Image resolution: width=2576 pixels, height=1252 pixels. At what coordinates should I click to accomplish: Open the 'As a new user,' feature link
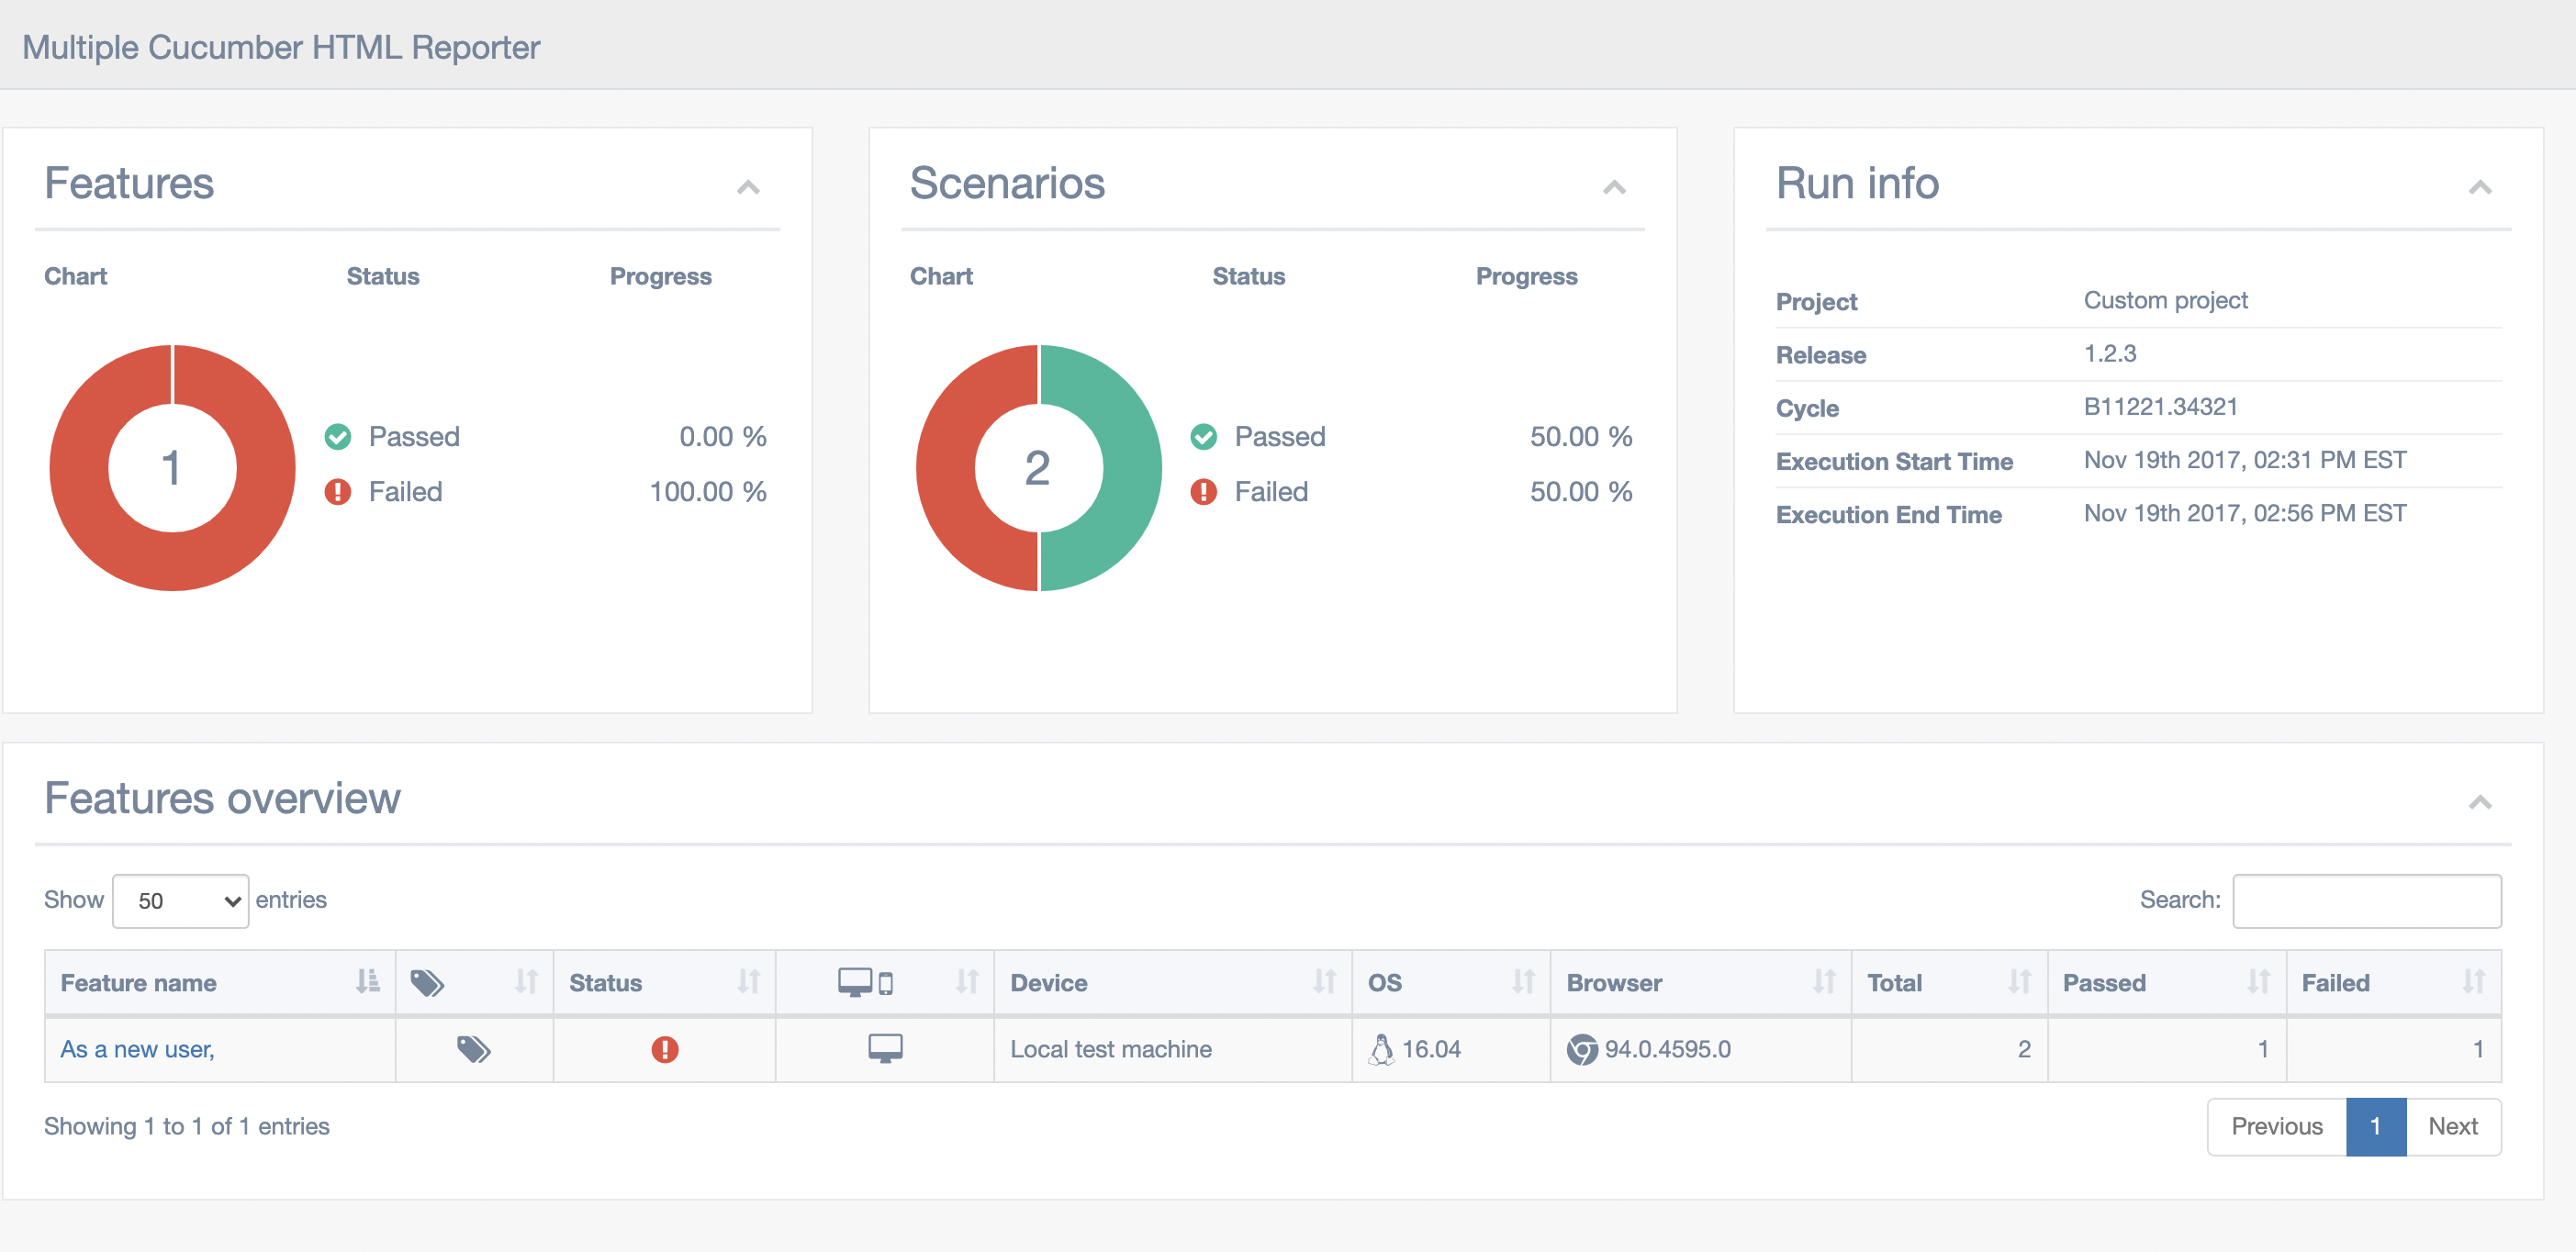tap(137, 1049)
